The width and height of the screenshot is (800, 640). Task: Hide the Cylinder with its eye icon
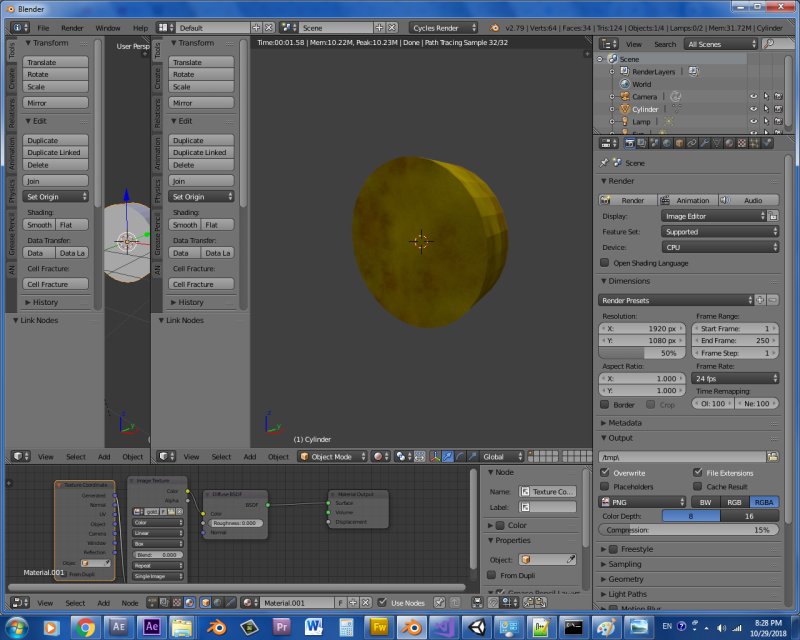click(754, 109)
